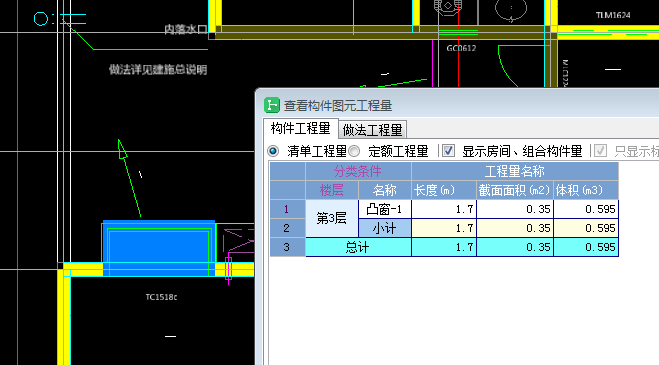Click the 凸窗-1 section area 0.35
The image size is (659, 365).
515,209
